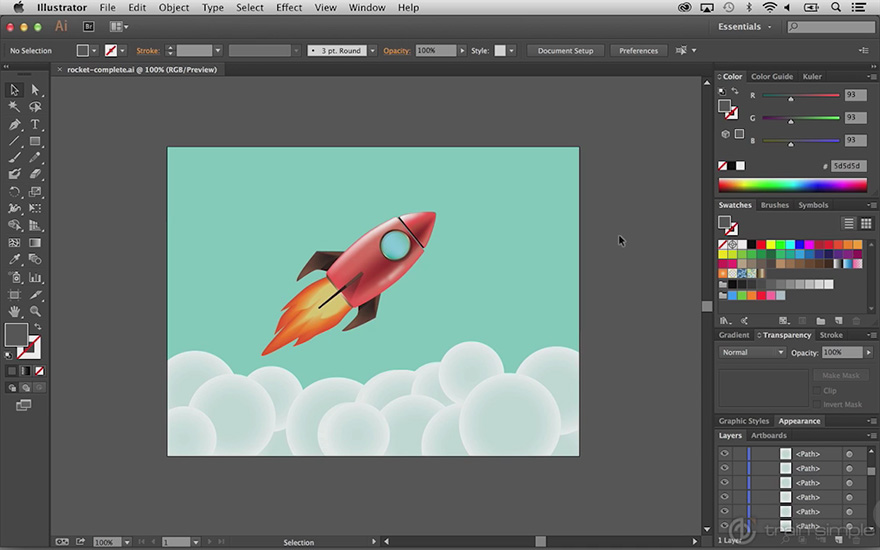Open the 3 pt. Round brush dropdown
The height and width of the screenshot is (550, 880).
click(x=372, y=51)
